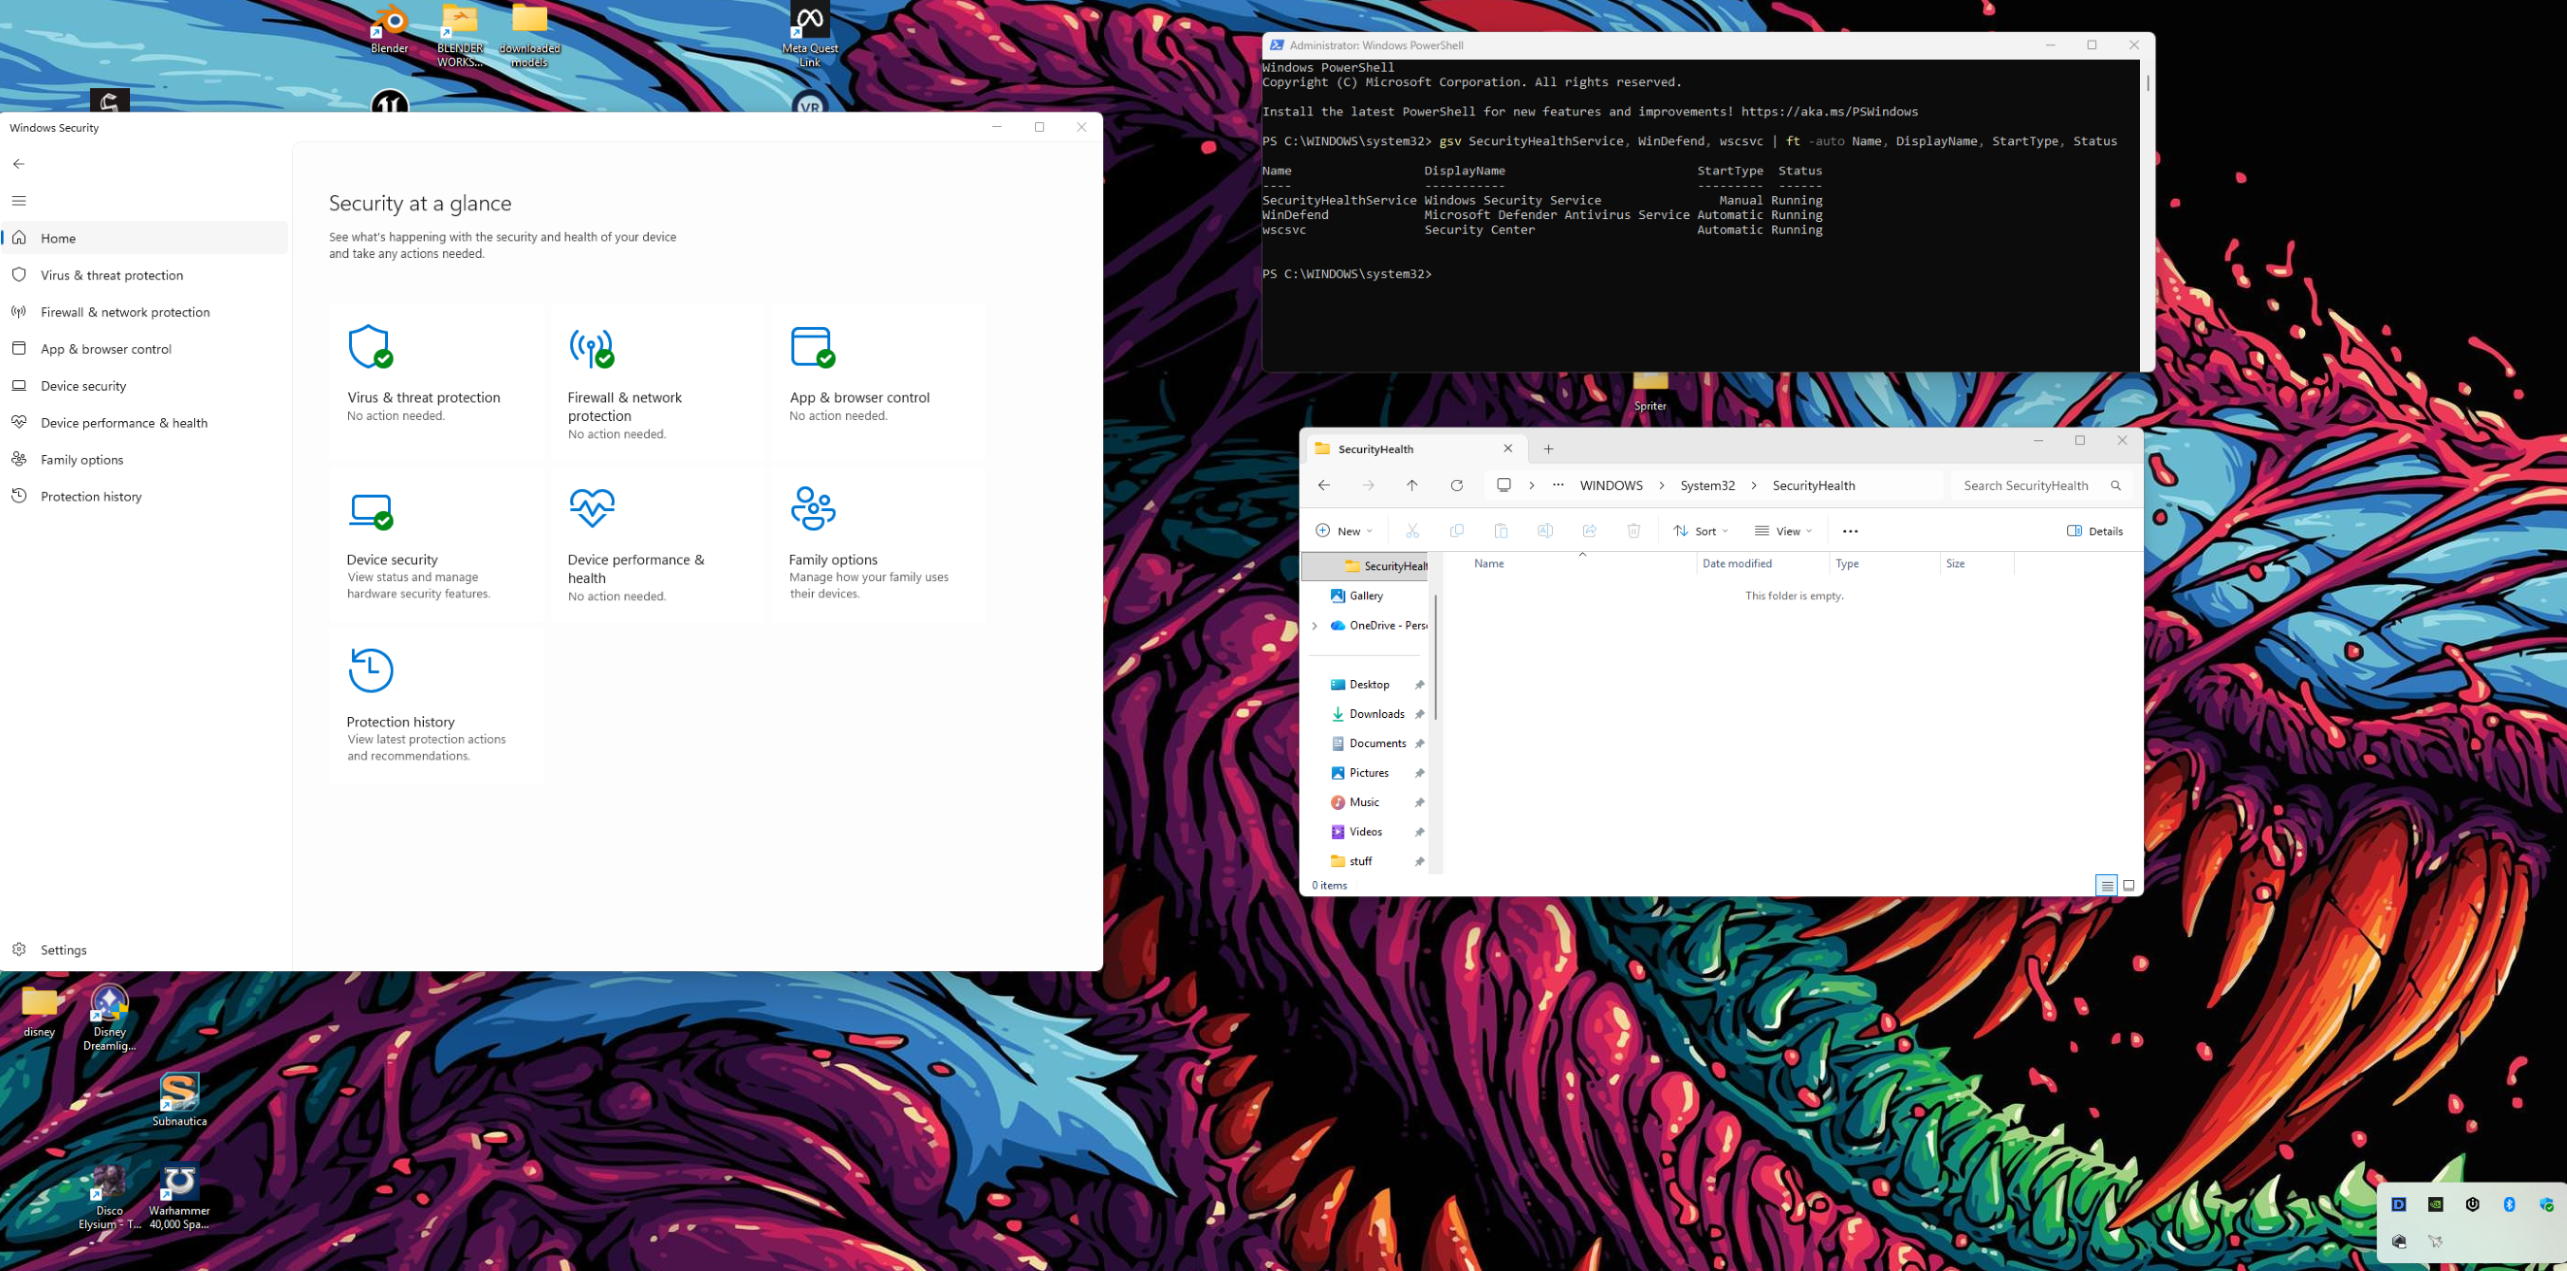
Task: Open Firewall & network protection tile
Action: pos(657,381)
